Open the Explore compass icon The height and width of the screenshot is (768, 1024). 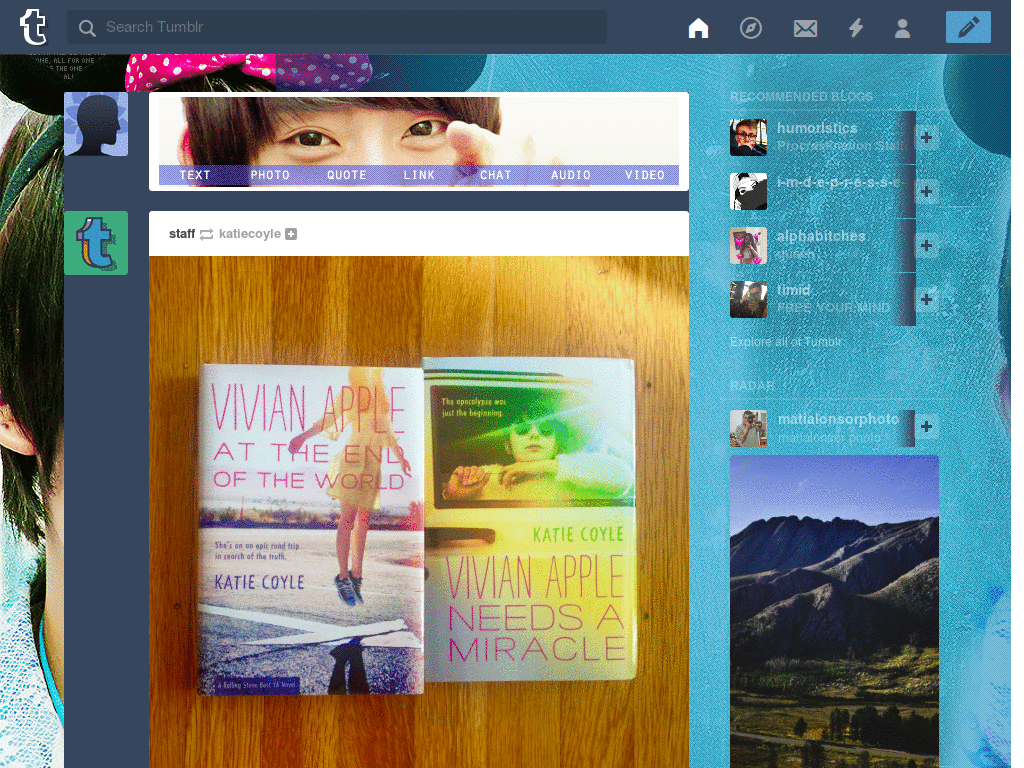[751, 28]
